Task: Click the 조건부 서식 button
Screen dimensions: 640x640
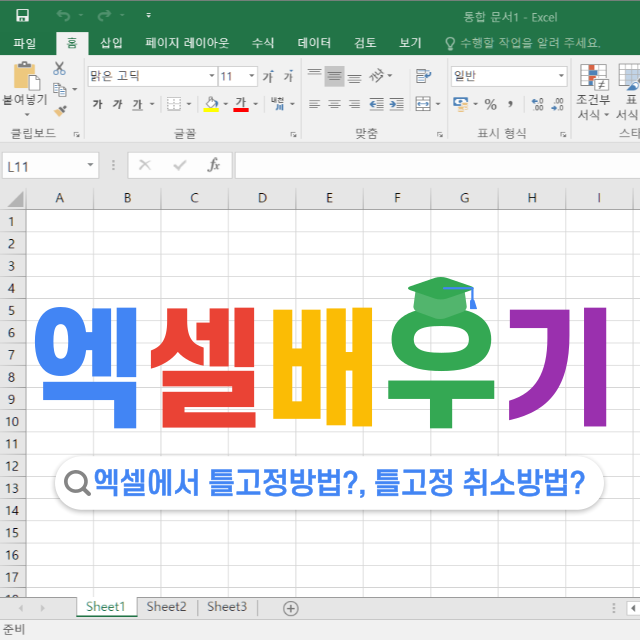Action: pos(593,92)
